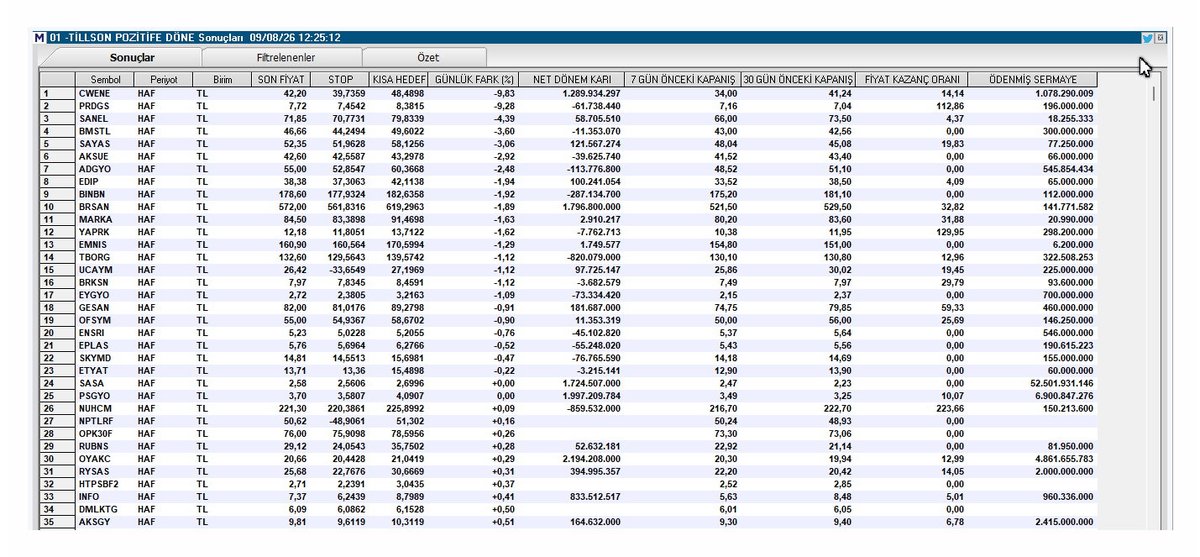
Task: Select the RUBNS symbol cell
Action: pyautogui.click(x=105, y=444)
